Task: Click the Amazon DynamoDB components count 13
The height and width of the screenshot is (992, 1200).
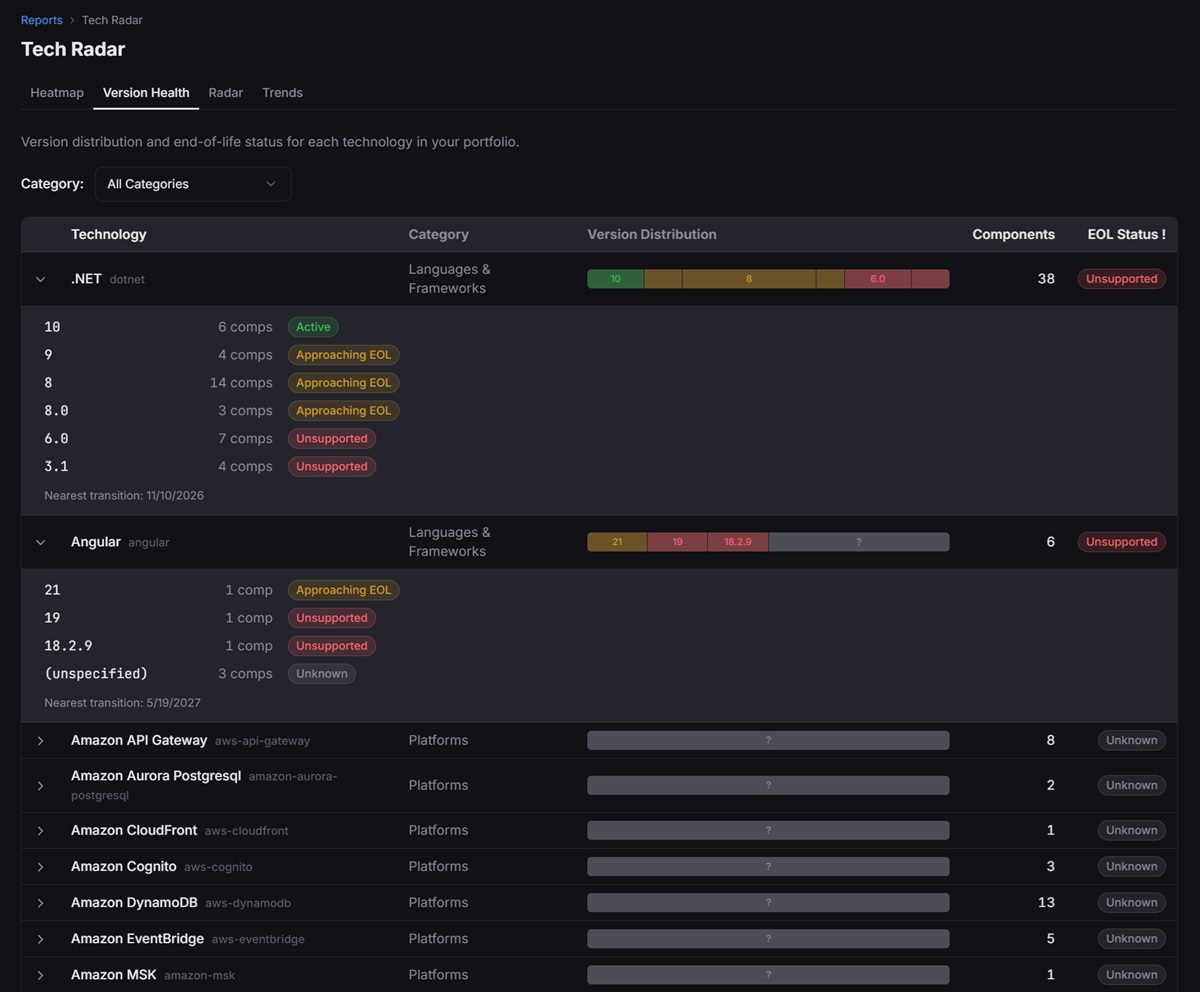Action: pyautogui.click(x=1046, y=903)
